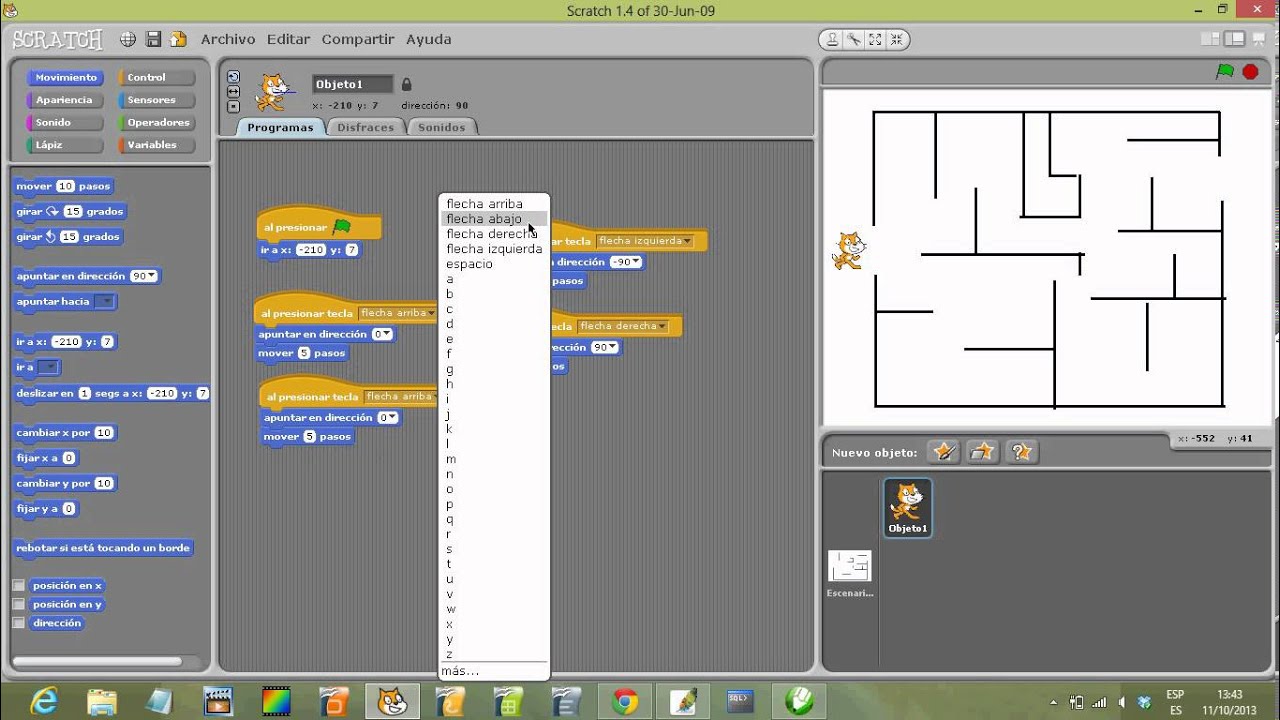Open flecha derecha key dropdown

pos(623,326)
